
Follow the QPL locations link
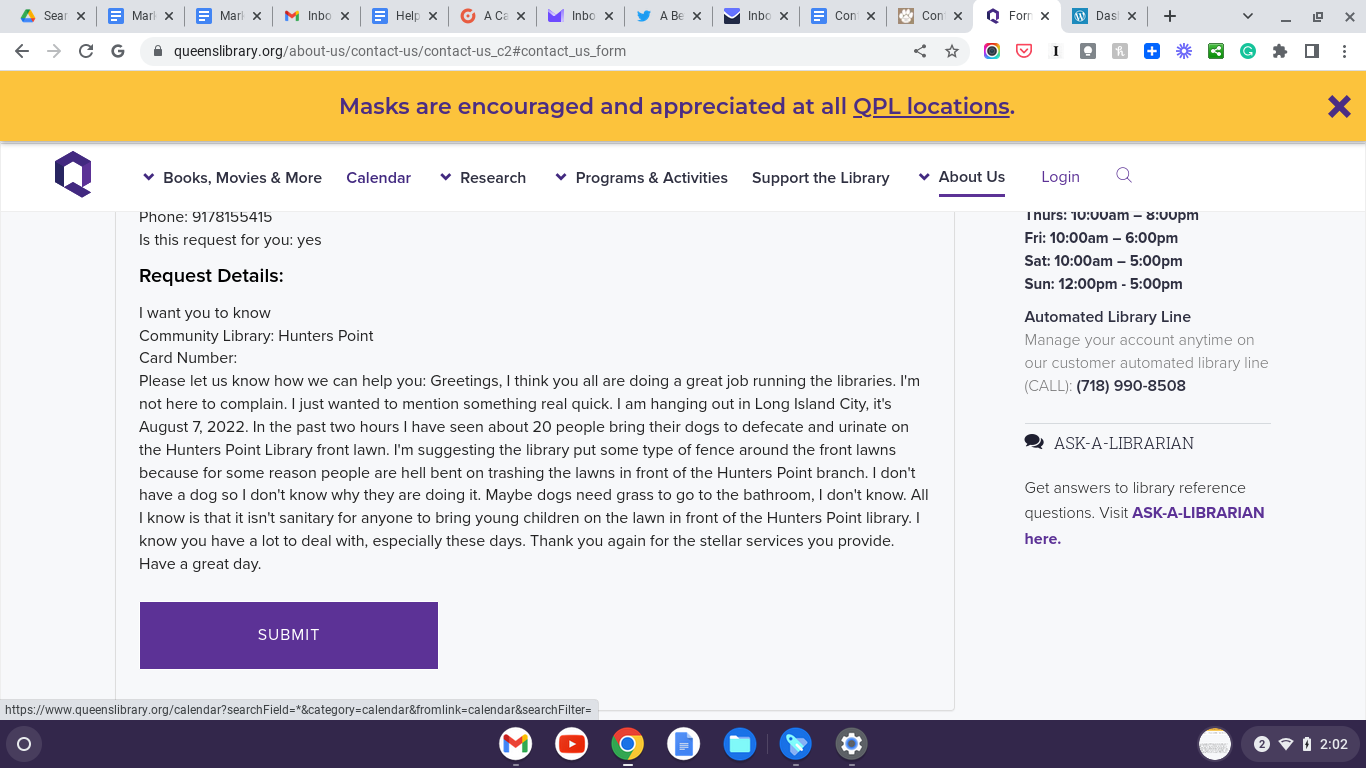pyautogui.click(x=930, y=106)
